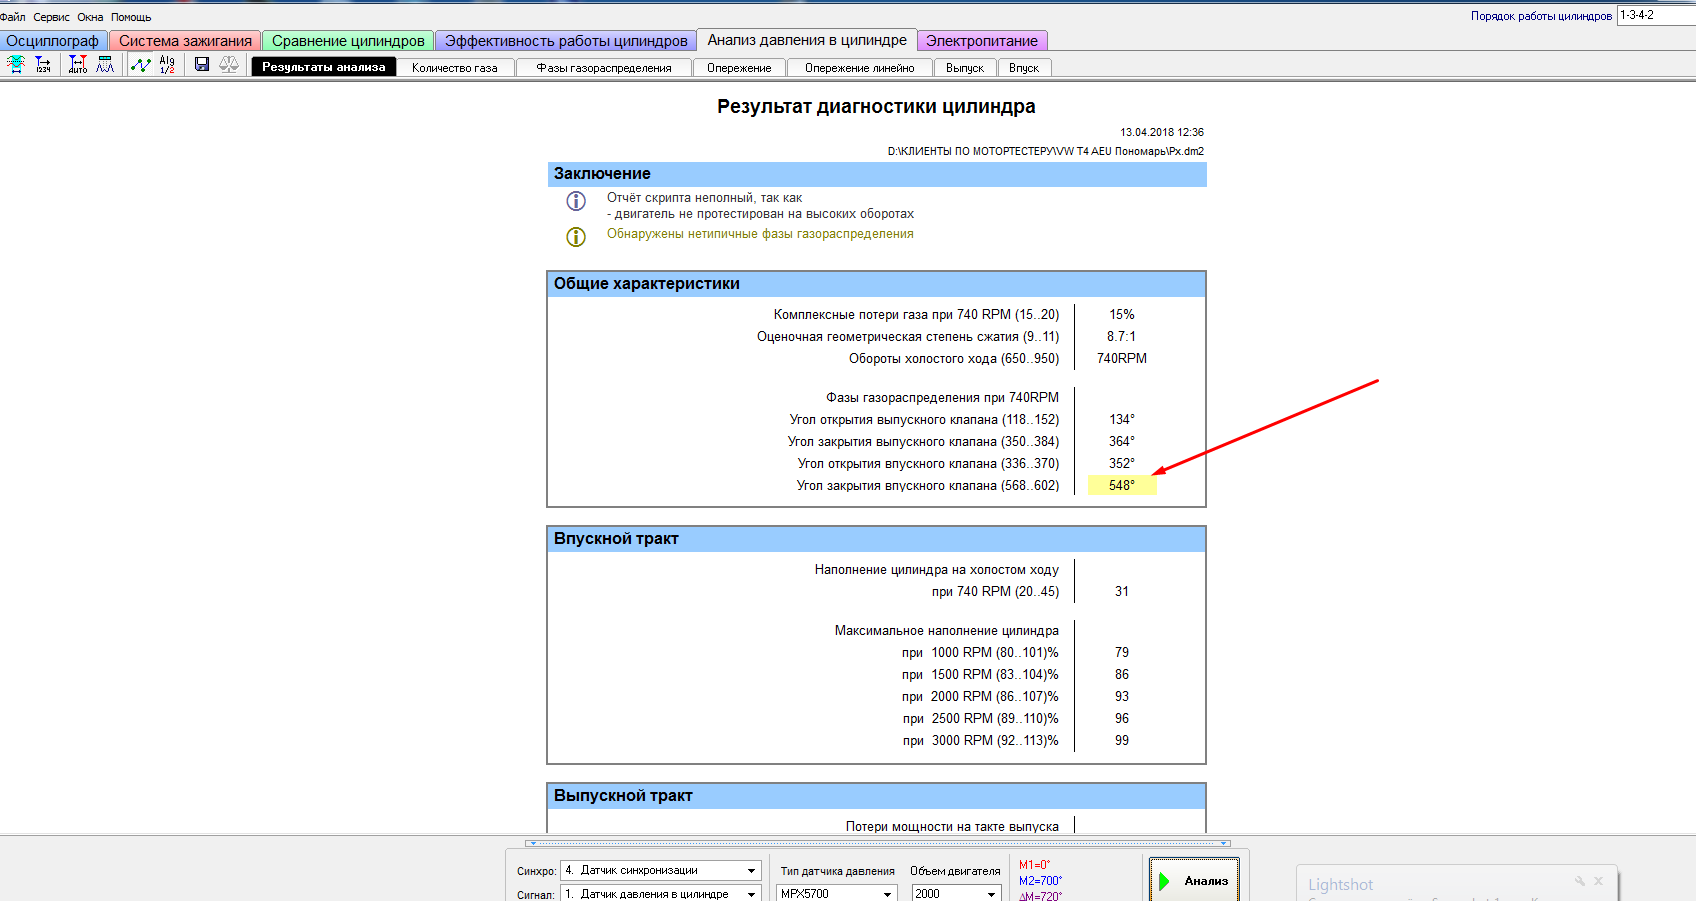This screenshot has height=901, width=1696.
Task: Click the Обнаружены нетипичные фазы газораспределения warning text
Action: tap(760, 234)
